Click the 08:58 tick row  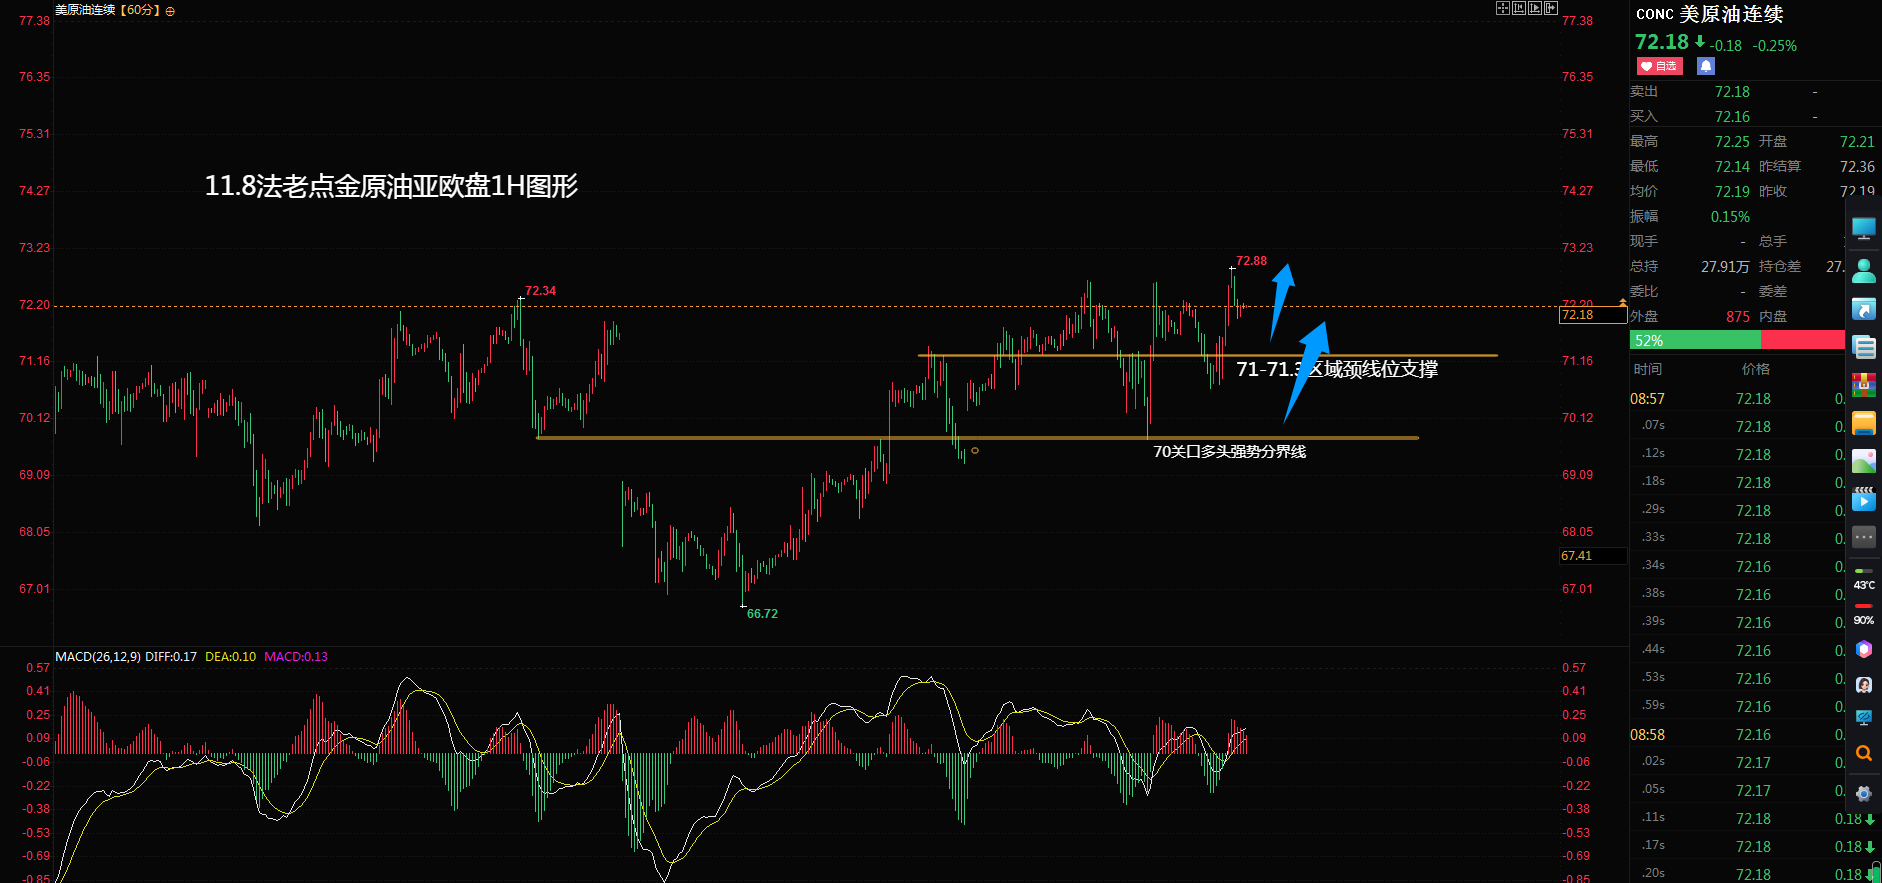pyautogui.click(x=1738, y=735)
